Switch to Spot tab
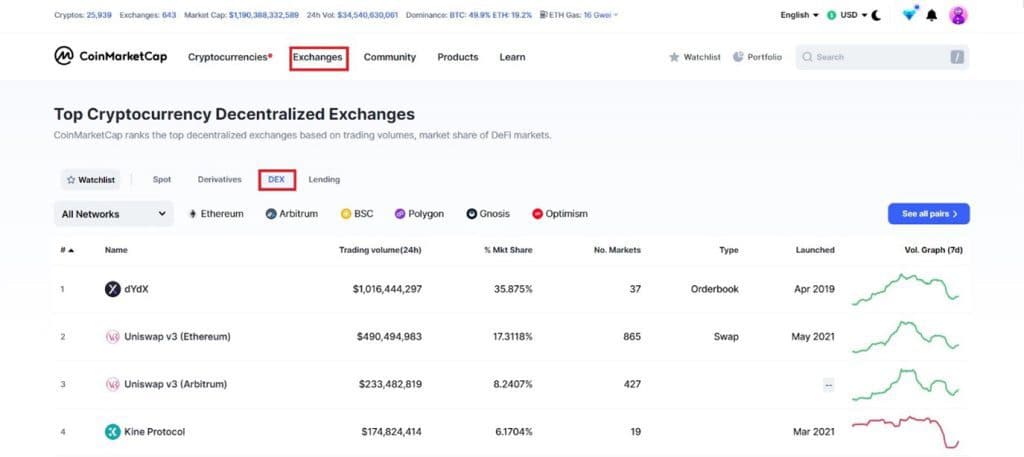Screen dimensions: 1024x457 [162, 180]
